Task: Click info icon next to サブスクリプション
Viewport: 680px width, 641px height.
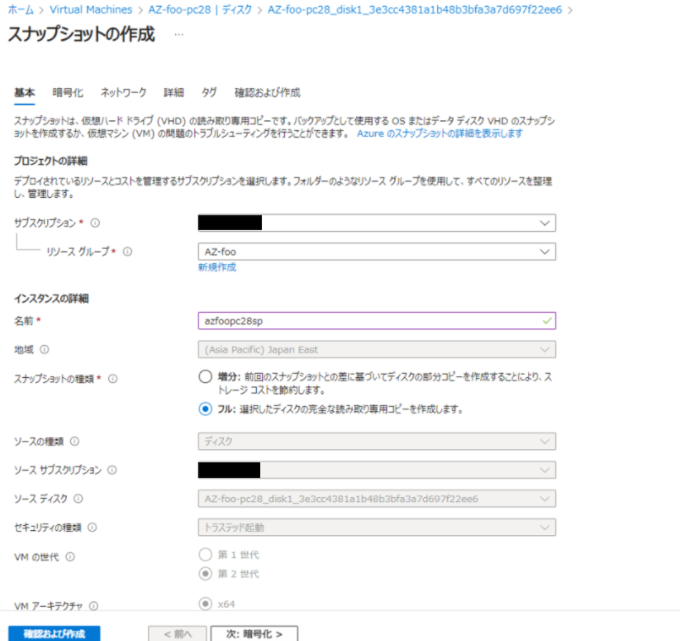Action: point(95,223)
